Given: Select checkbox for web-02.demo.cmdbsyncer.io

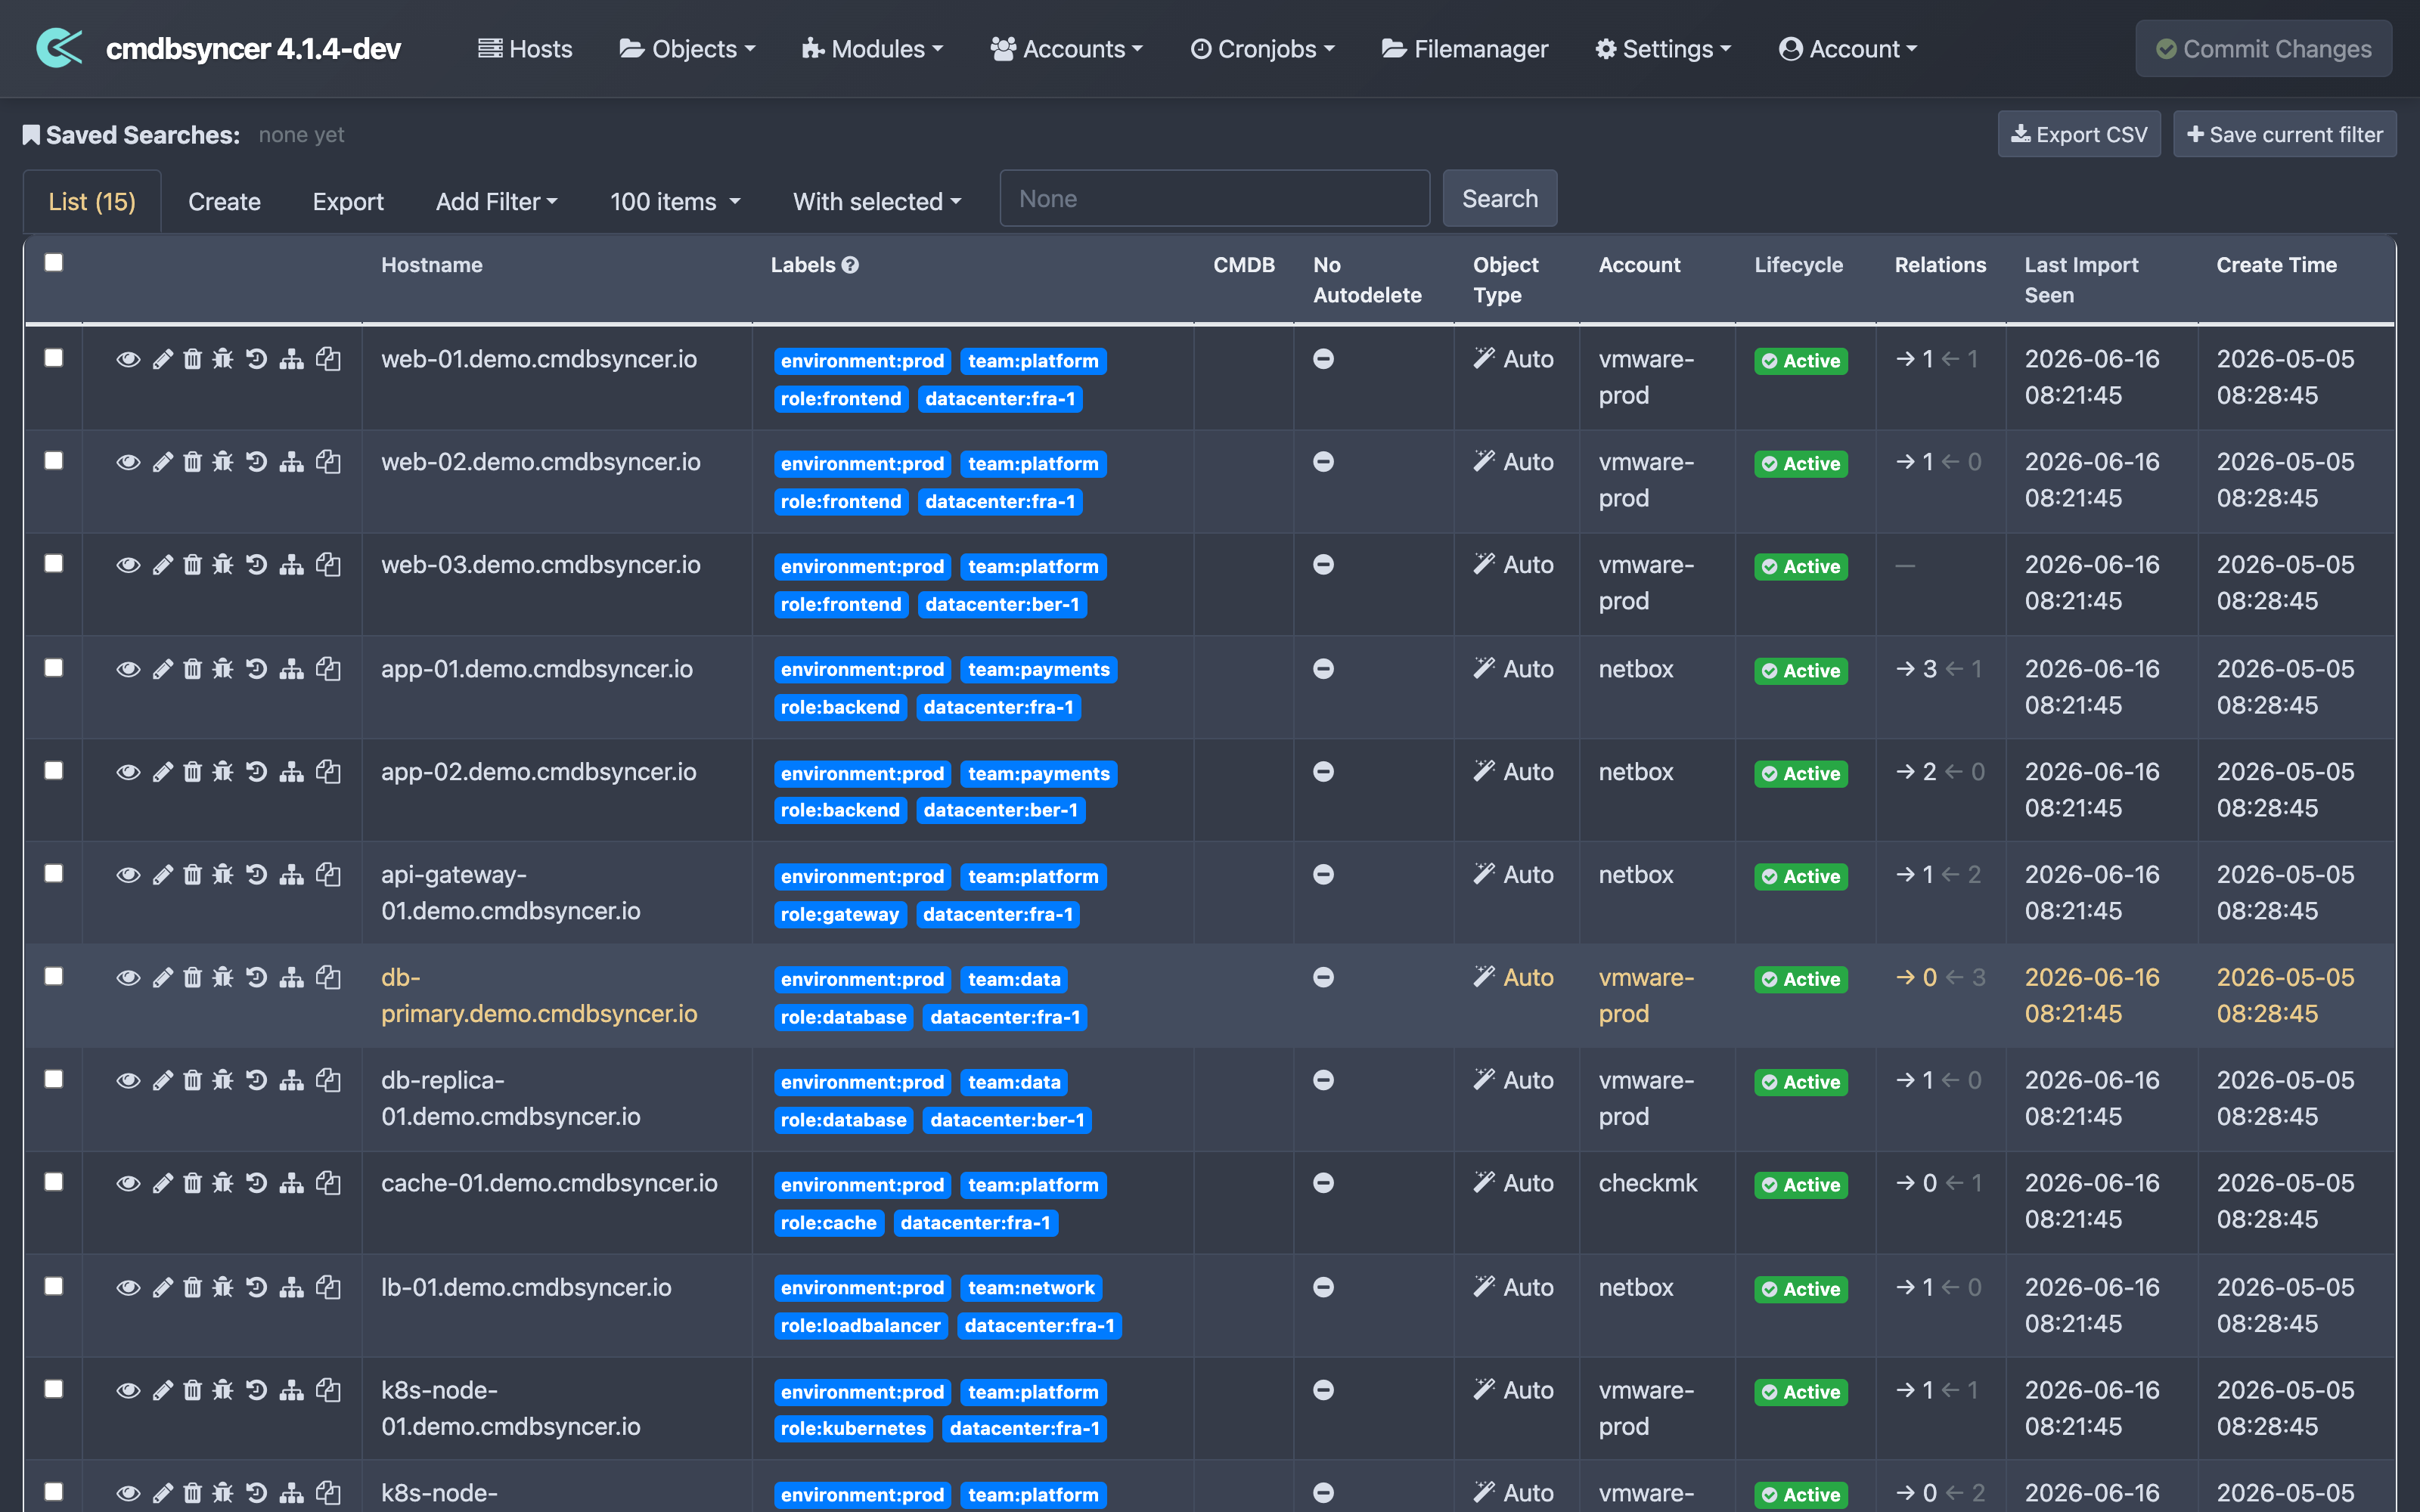Looking at the screenshot, I should click(x=54, y=461).
